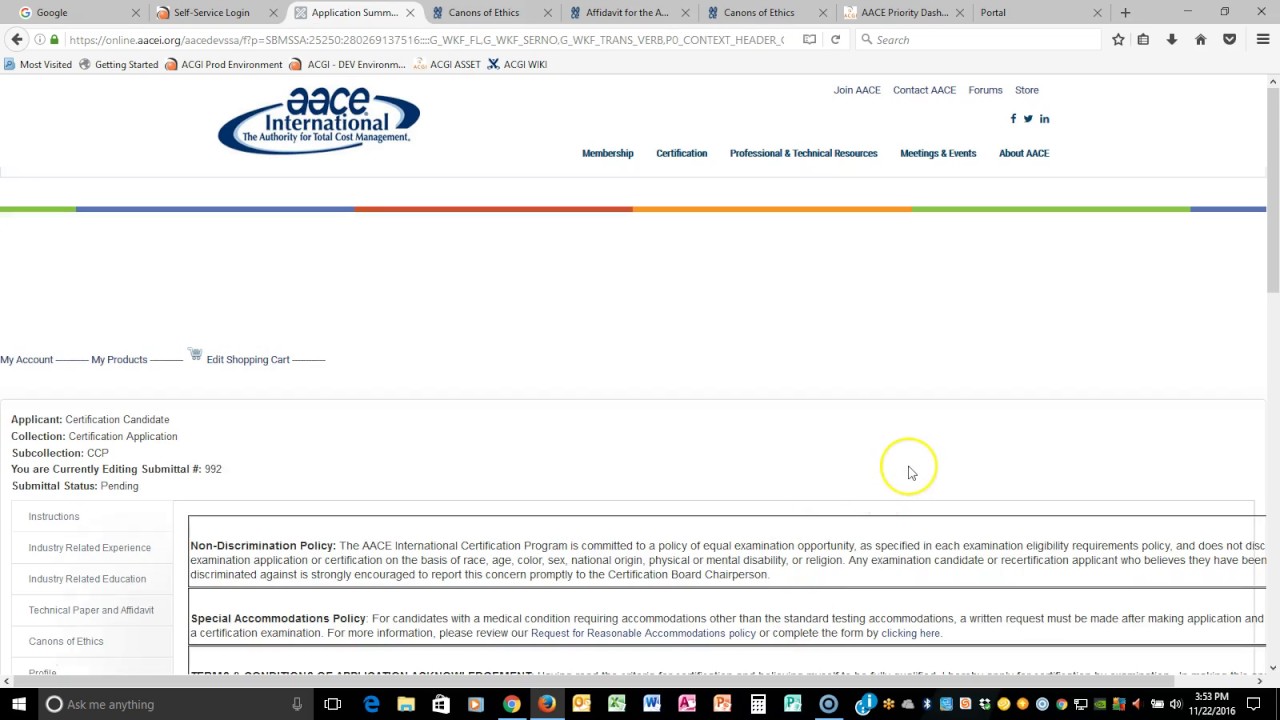Reload the page with the refresh icon
Viewport: 1280px width, 720px height.
(835, 39)
